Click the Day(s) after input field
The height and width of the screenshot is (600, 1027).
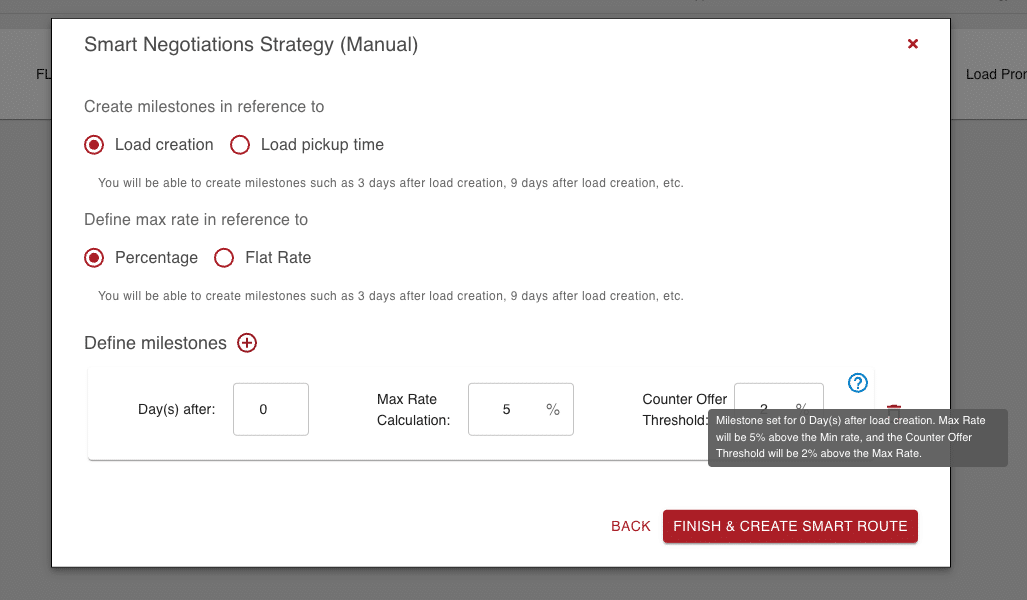(271, 409)
